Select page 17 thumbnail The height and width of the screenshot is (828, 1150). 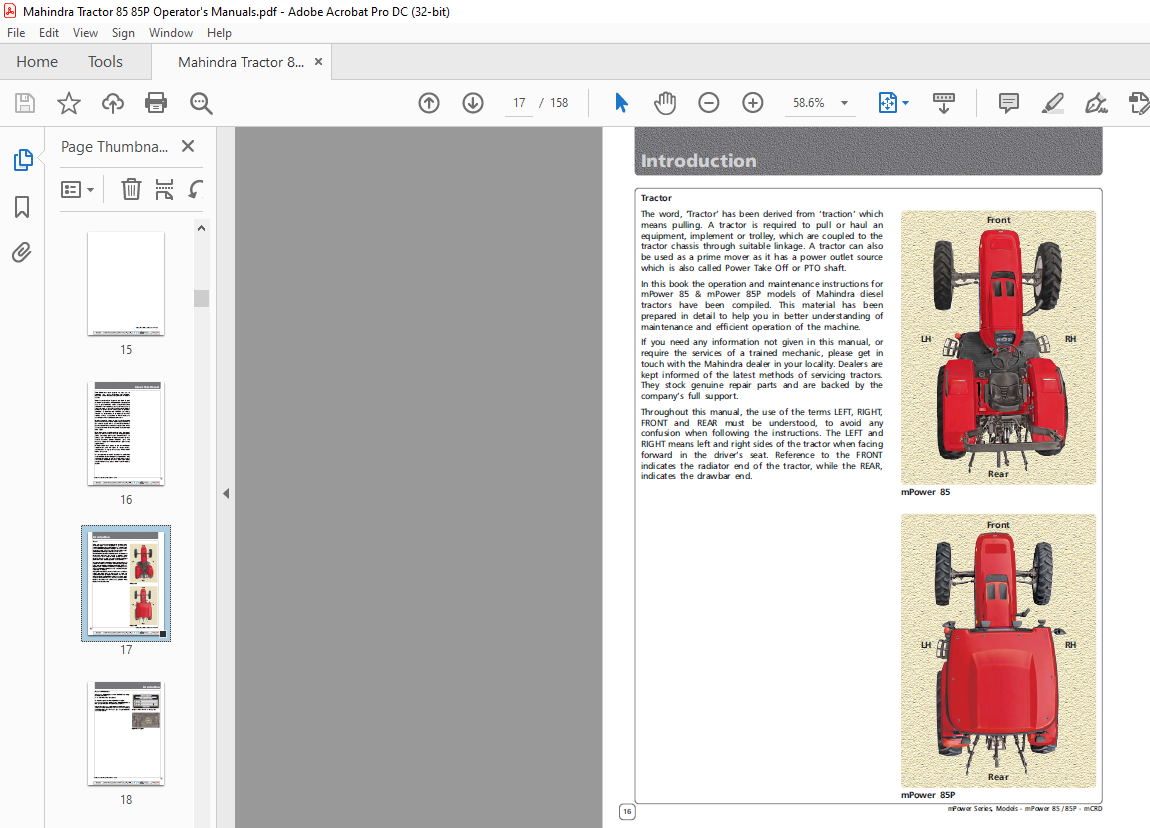coord(126,584)
